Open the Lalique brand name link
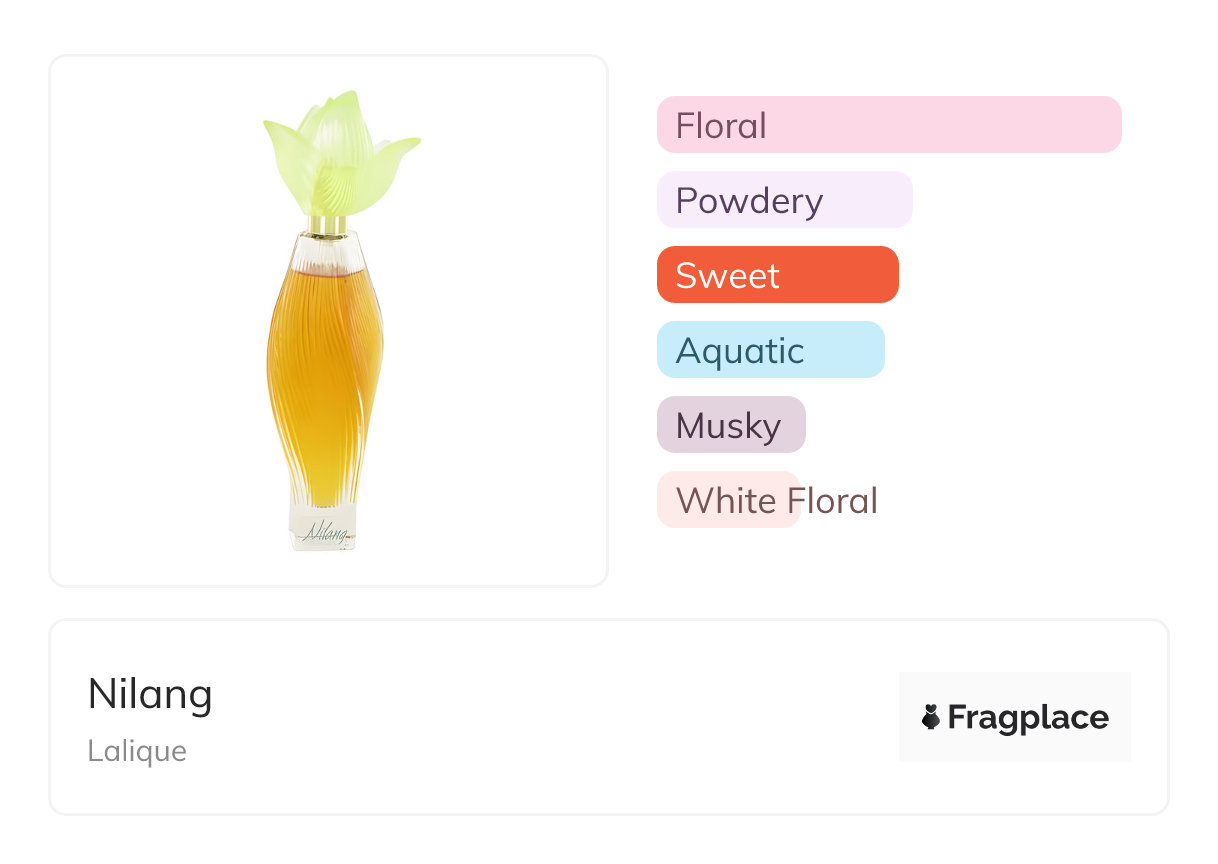 pos(137,751)
